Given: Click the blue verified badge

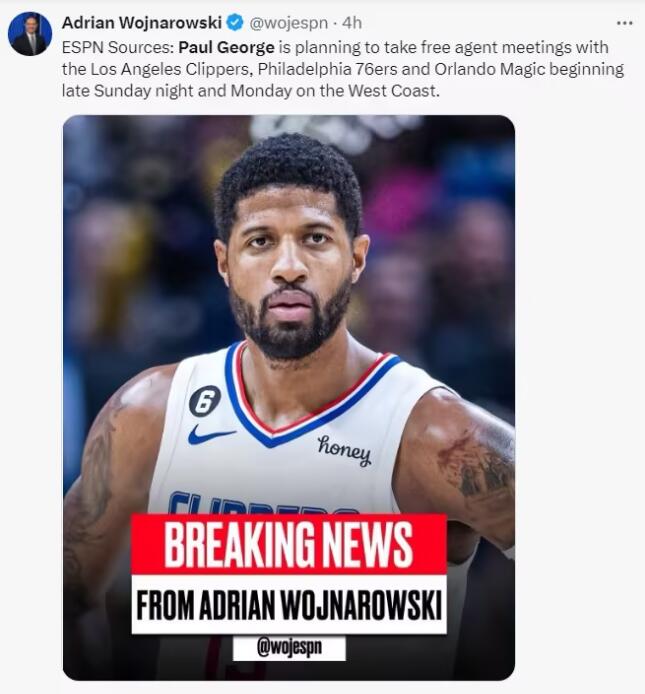Looking at the screenshot, I should click(x=235, y=23).
